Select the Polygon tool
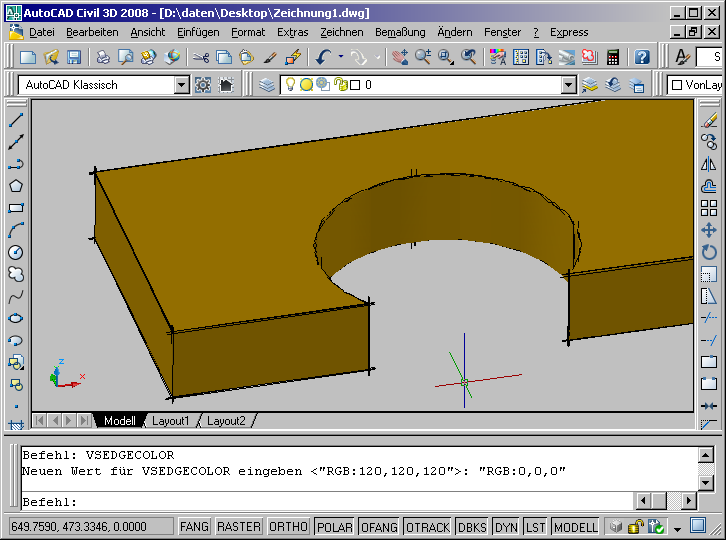The image size is (726, 540). pyautogui.click(x=15, y=186)
